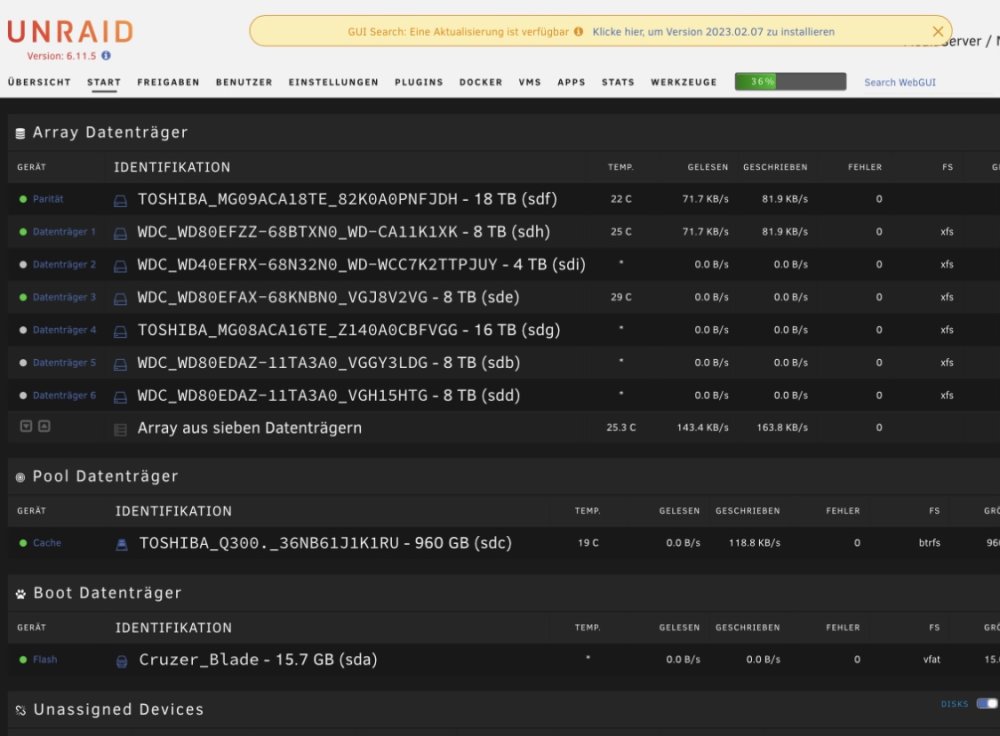Open the Start tab

[x=104, y=82]
